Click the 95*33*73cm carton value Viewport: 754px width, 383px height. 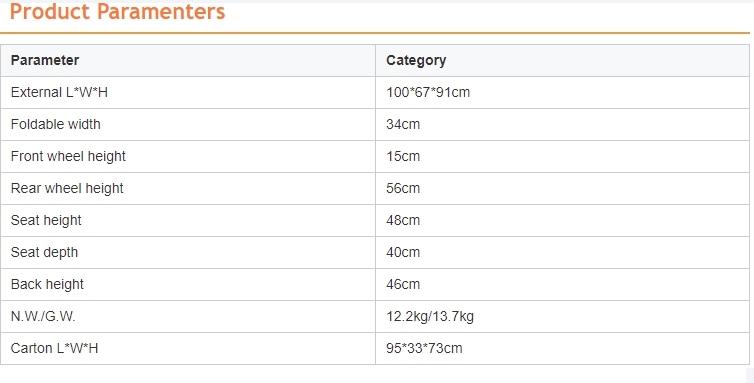pos(424,348)
